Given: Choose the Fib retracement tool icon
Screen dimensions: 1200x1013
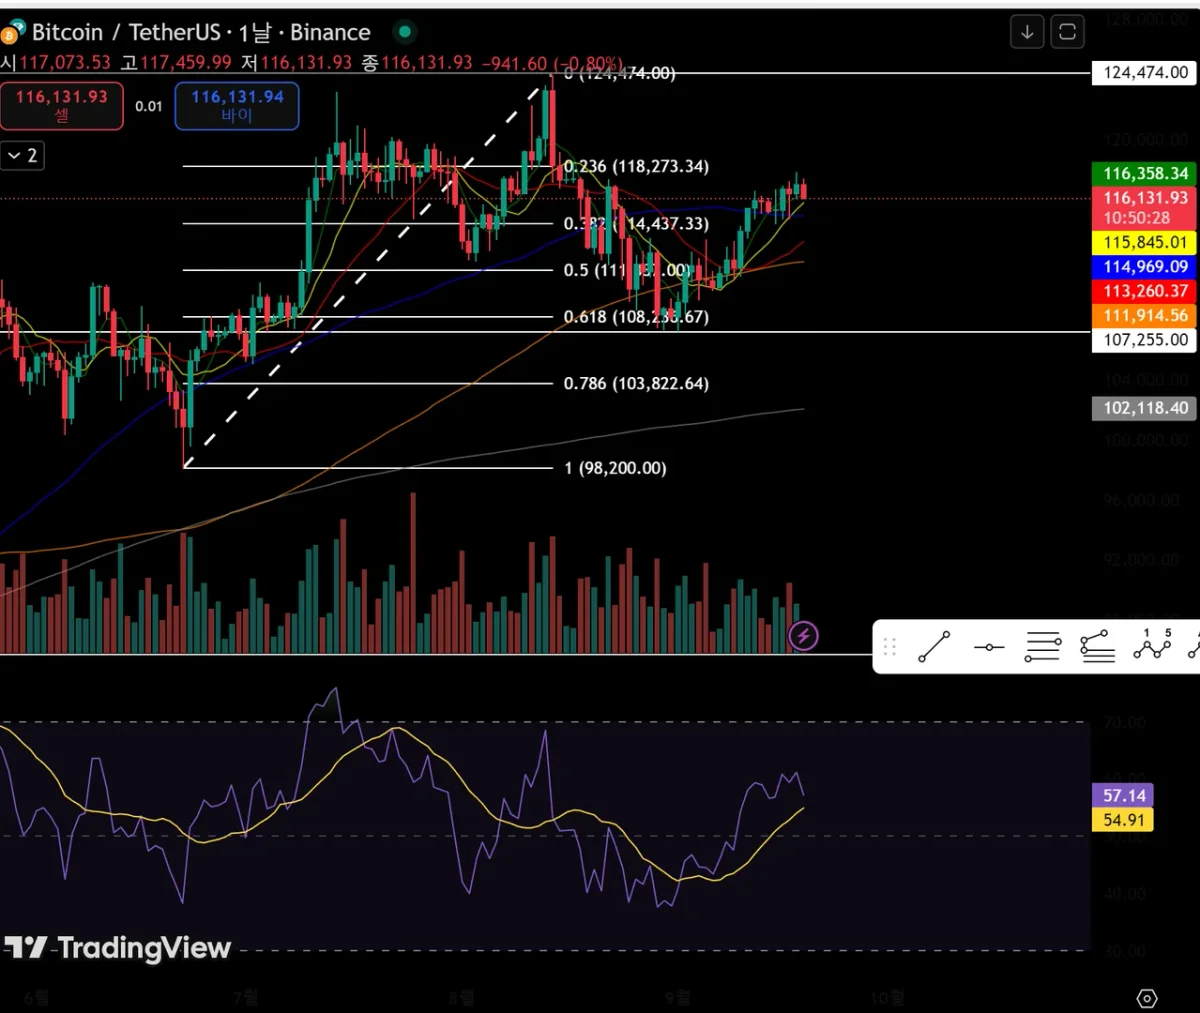Looking at the screenshot, I should (1043, 647).
